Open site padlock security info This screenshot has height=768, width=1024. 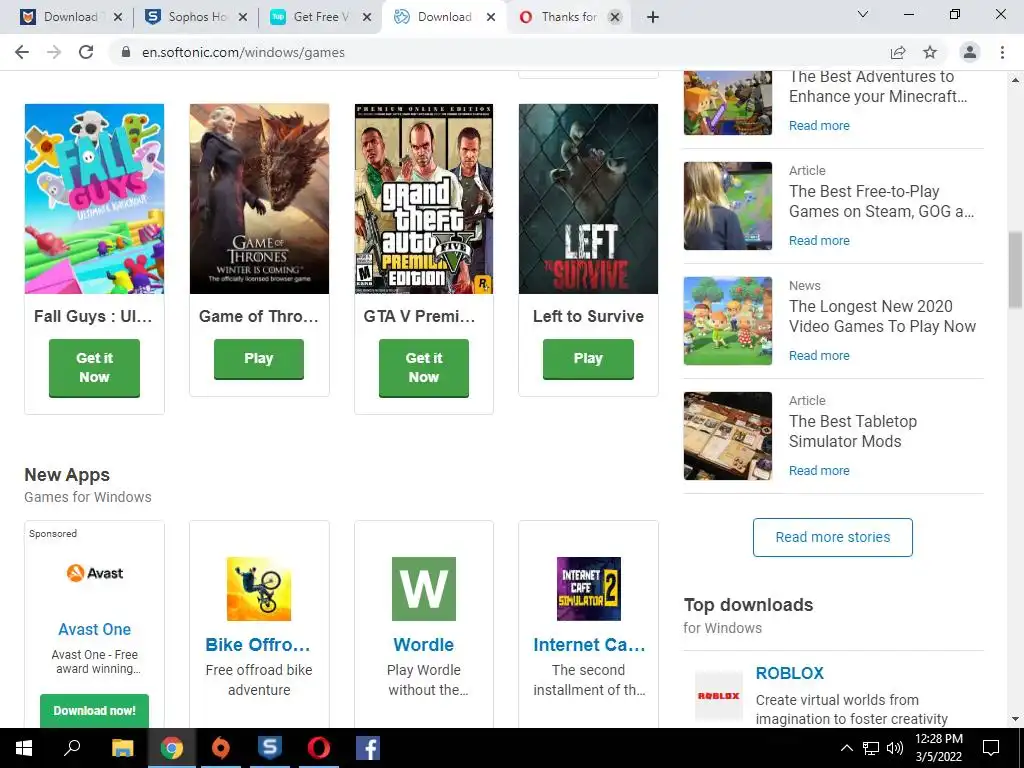[126, 52]
